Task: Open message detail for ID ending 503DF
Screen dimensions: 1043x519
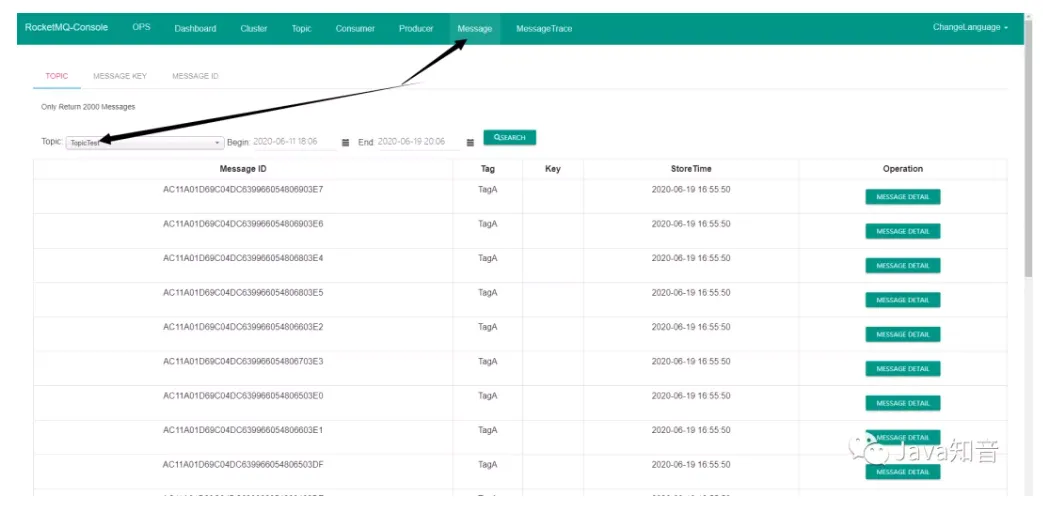Action: click(903, 472)
